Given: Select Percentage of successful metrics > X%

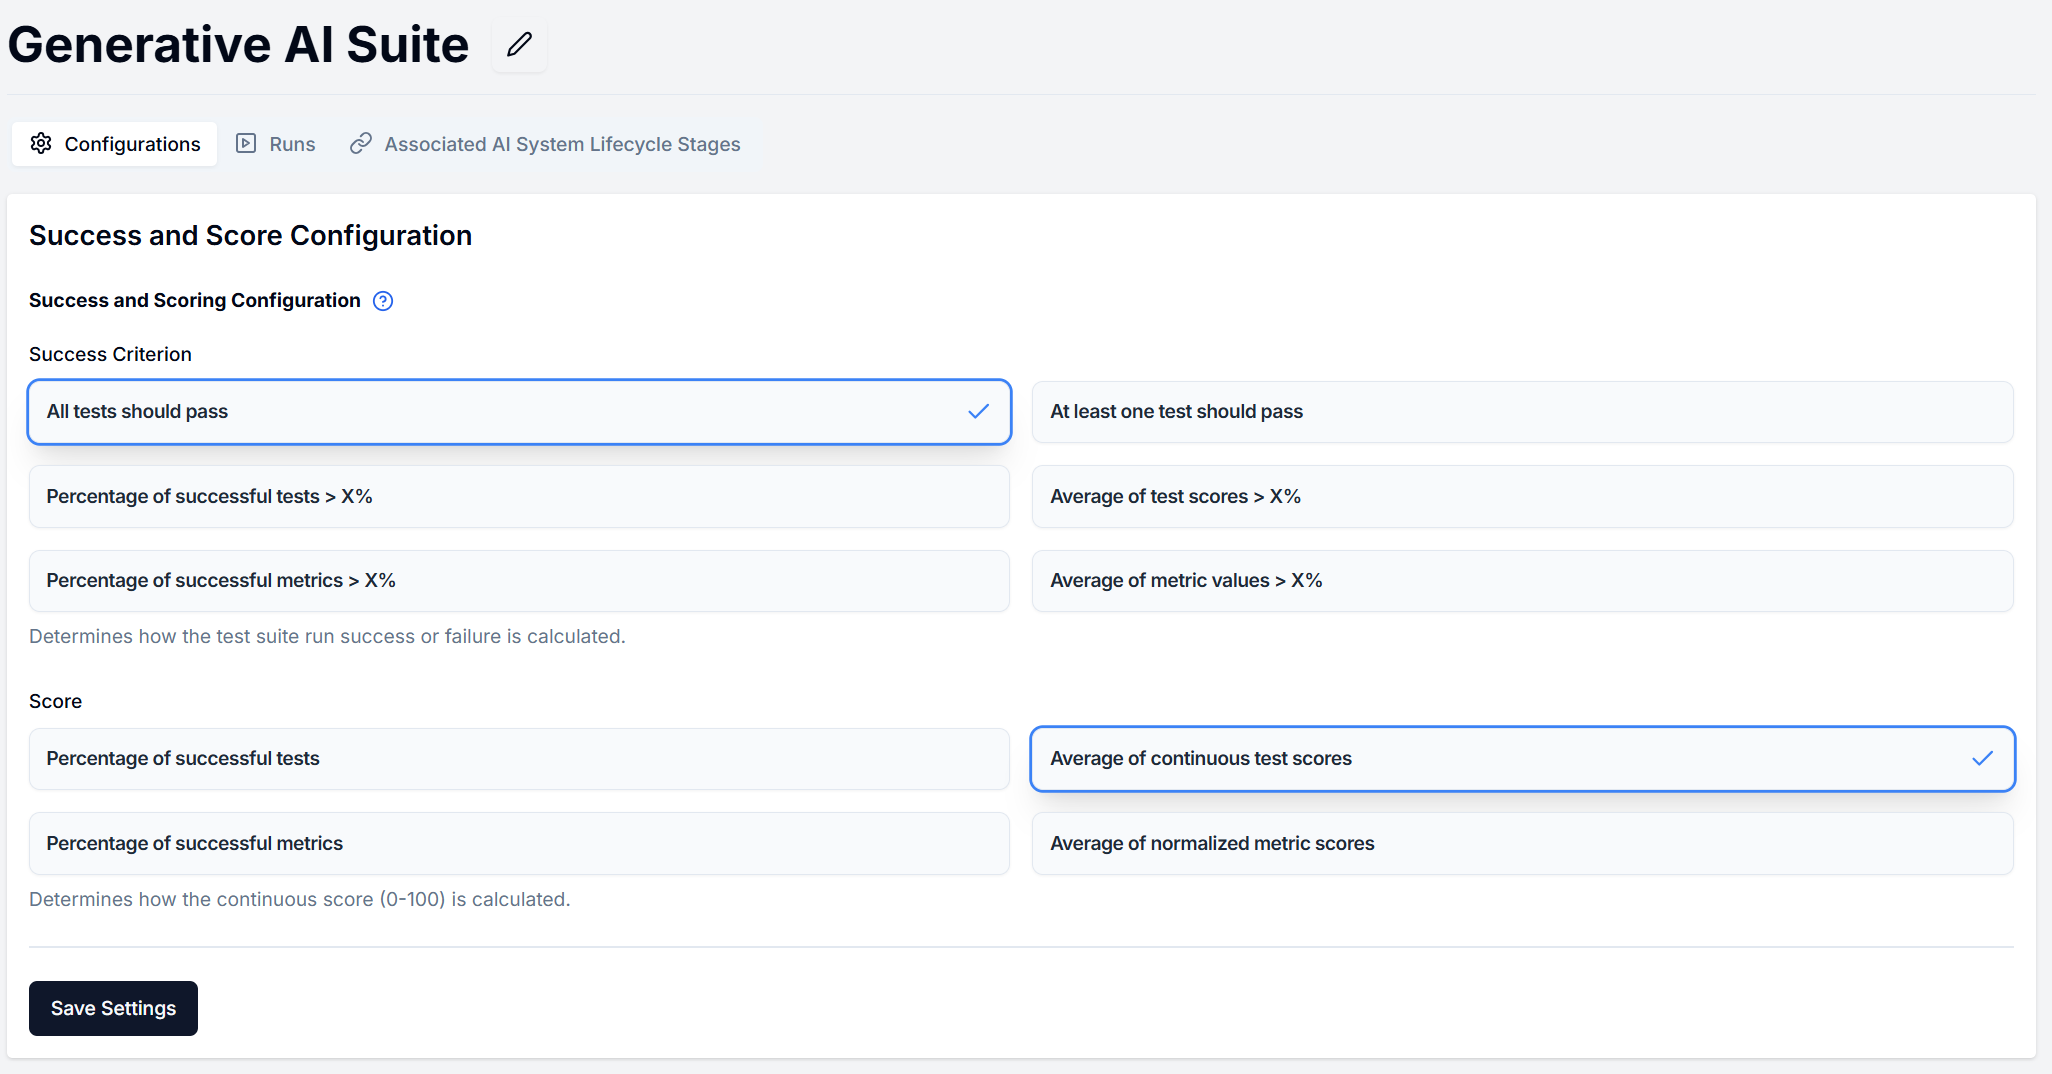Looking at the screenshot, I should coord(518,580).
